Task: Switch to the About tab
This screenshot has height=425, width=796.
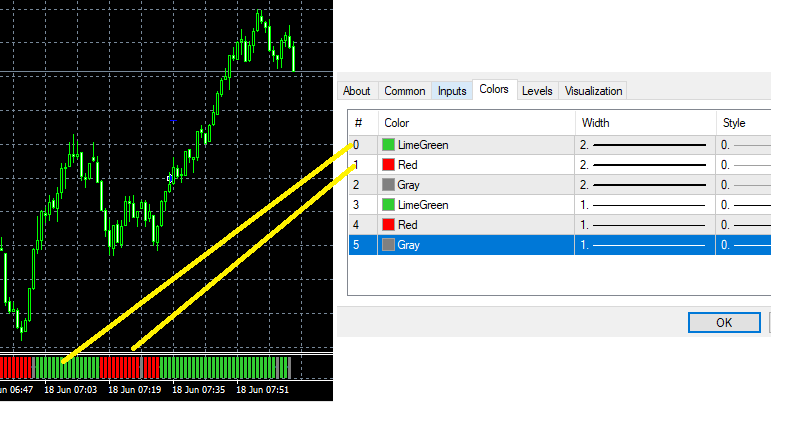Action: coord(357,91)
